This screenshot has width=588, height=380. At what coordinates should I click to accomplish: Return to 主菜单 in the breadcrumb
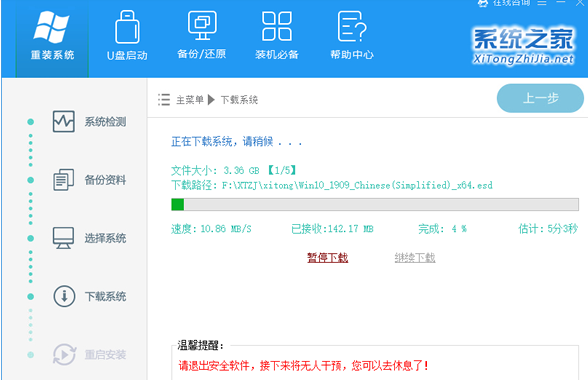pyautogui.click(x=190, y=100)
